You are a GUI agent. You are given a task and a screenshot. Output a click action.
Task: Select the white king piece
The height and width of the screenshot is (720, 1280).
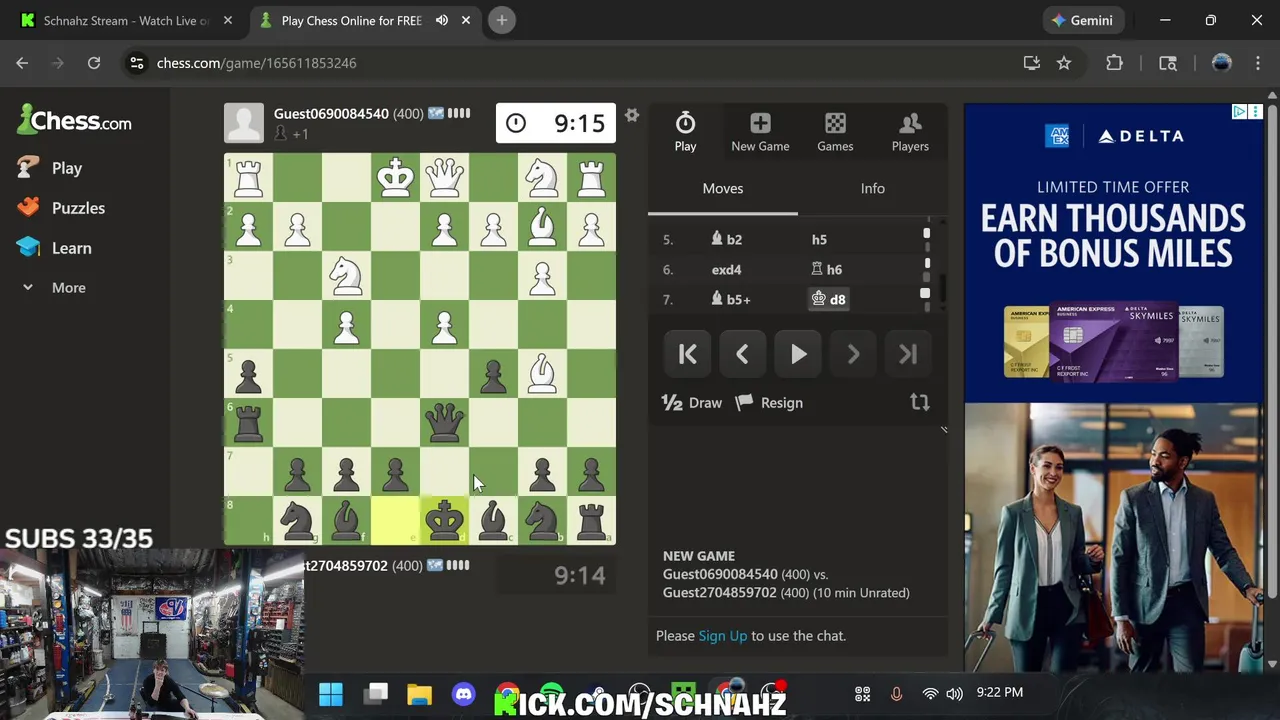click(x=396, y=178)
